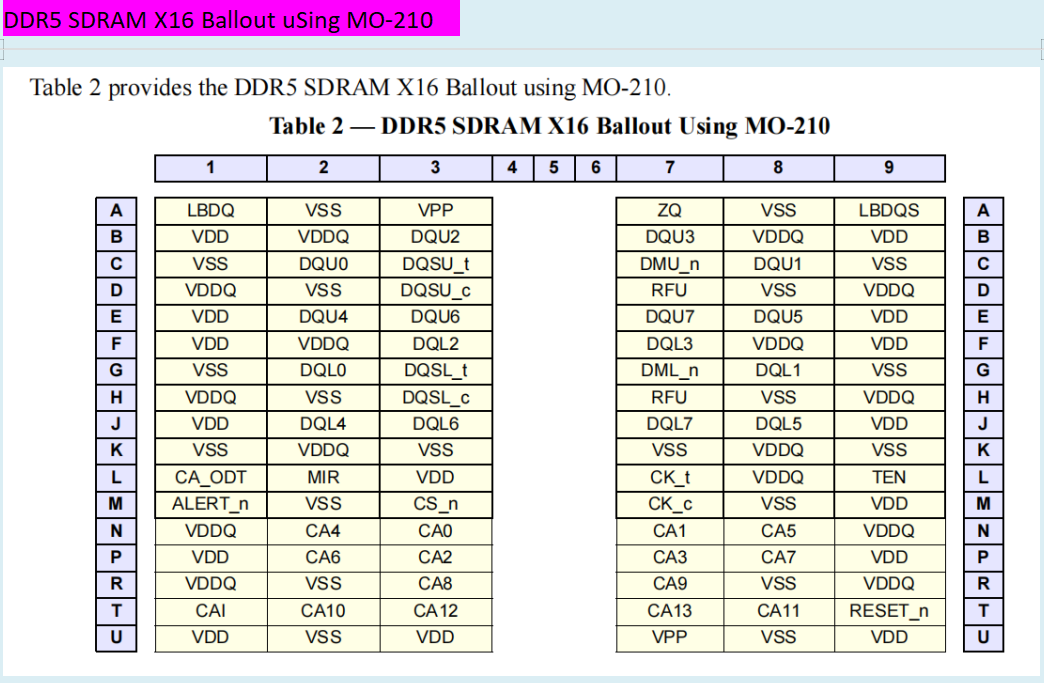Select the LBDQS cell
The image size is (1044, 683).
click(889, 210)
